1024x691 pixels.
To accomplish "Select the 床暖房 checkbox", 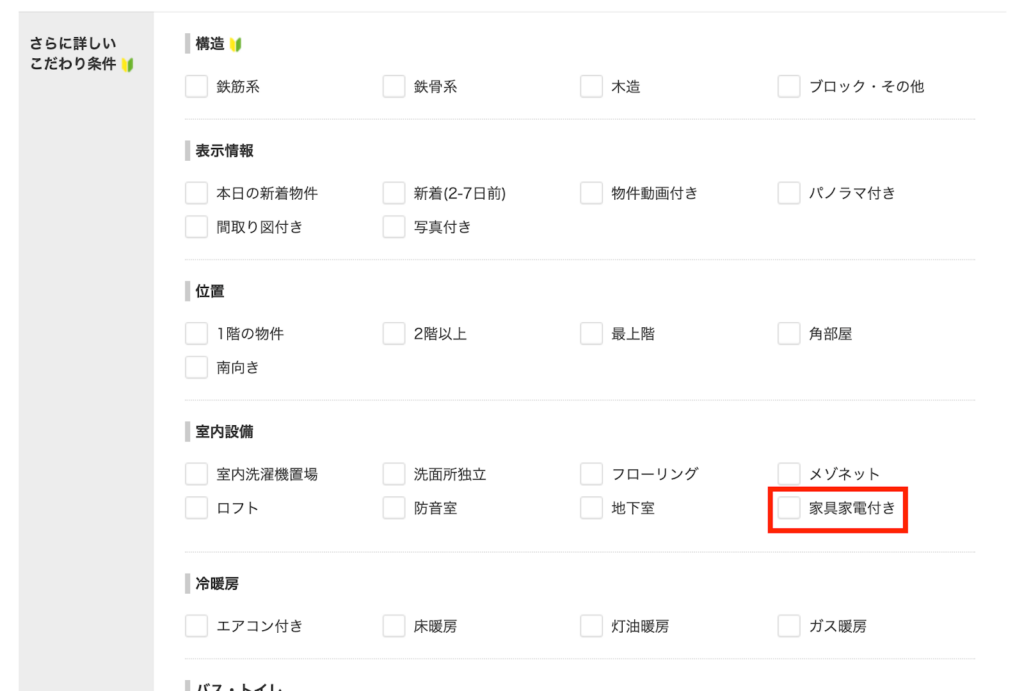I will click(x=394, y=627).
